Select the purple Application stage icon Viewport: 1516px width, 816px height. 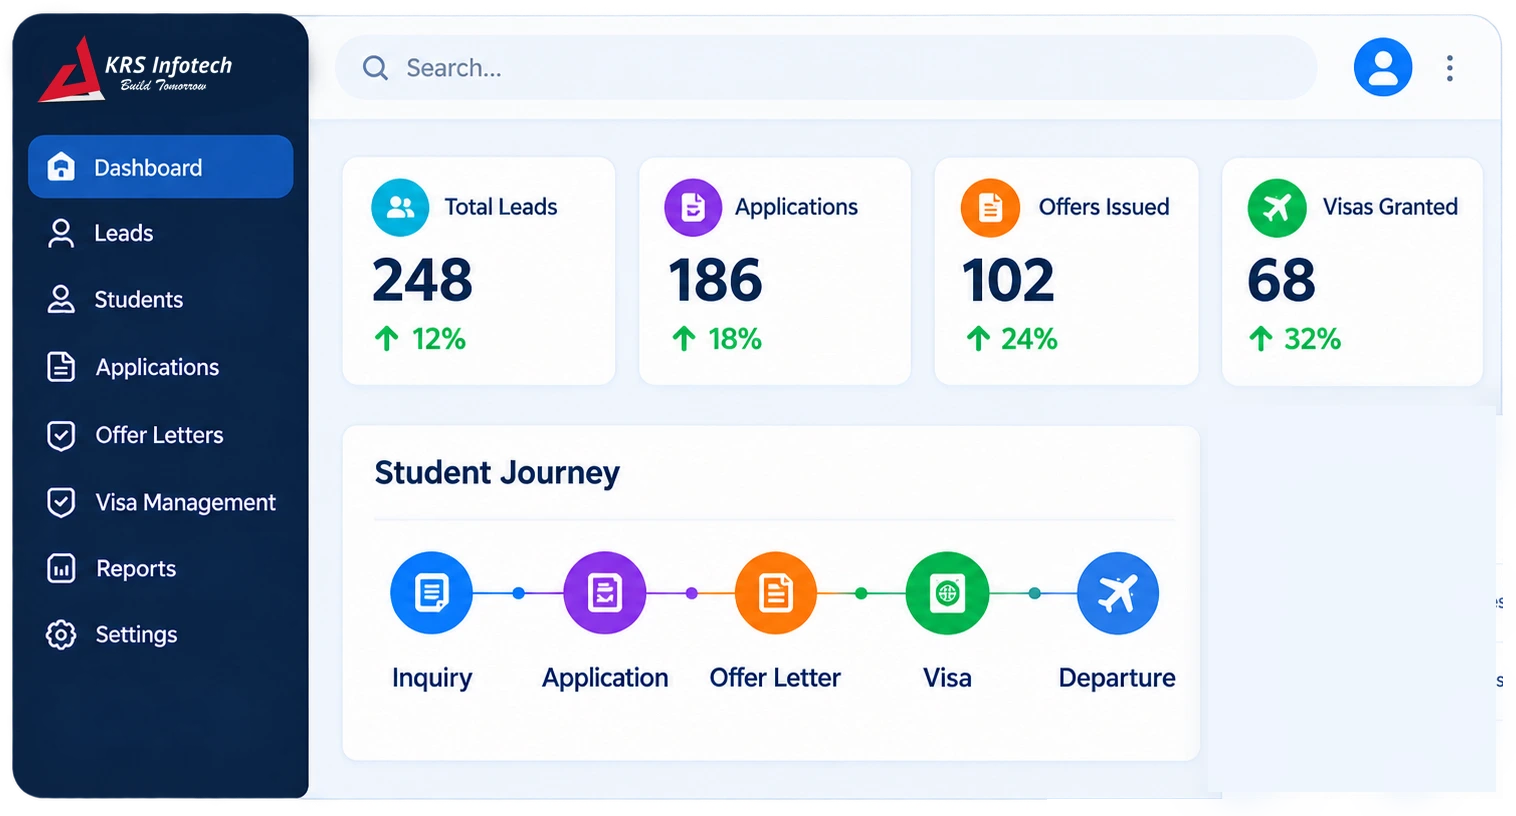604,593
